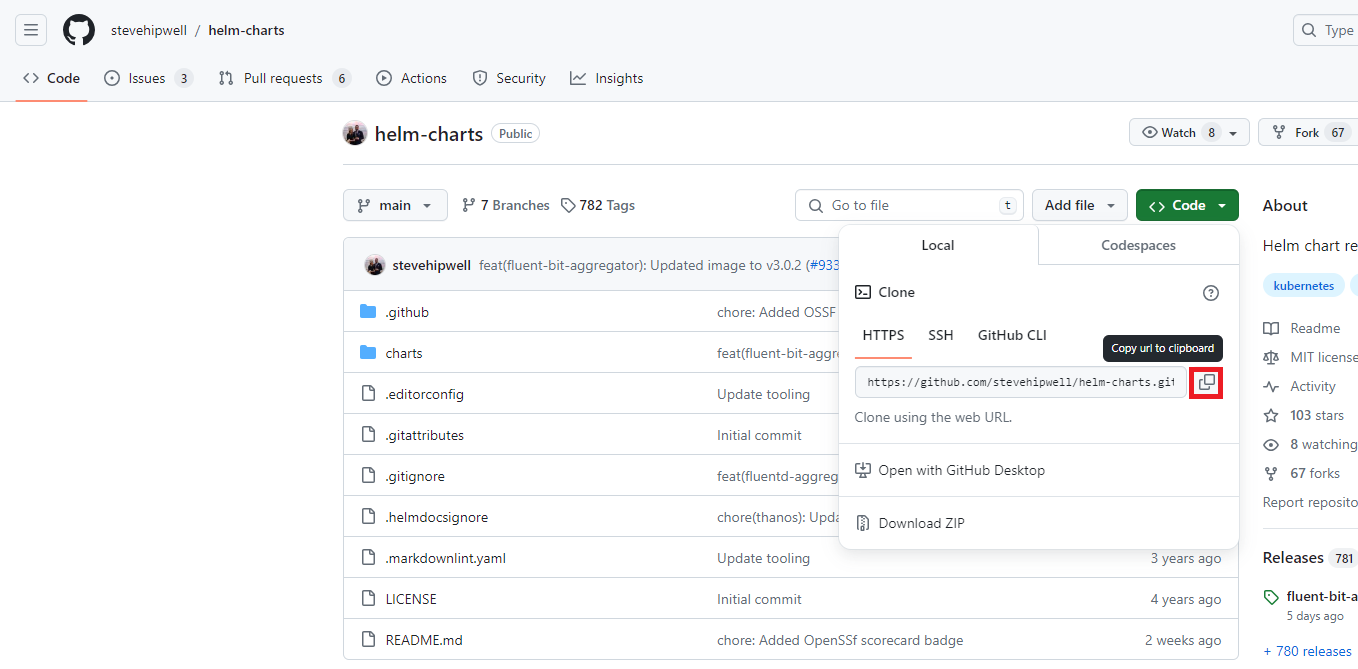Viewport: 1358px width, 669px height.
Task: Open the hamburger navigation menu
Action: point(31,30)
